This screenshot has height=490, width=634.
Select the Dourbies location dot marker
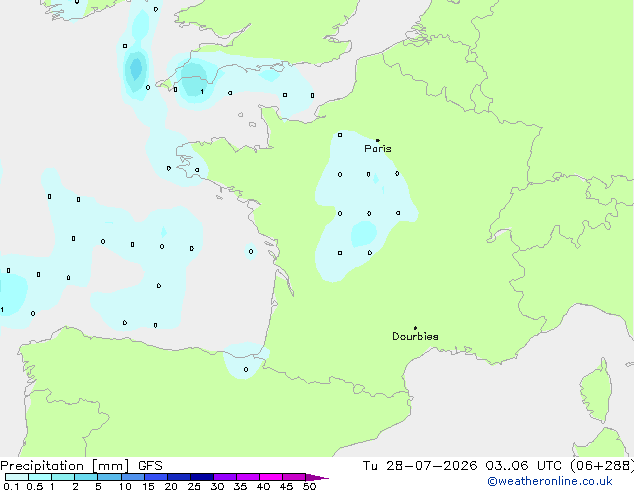click(415, 328)
